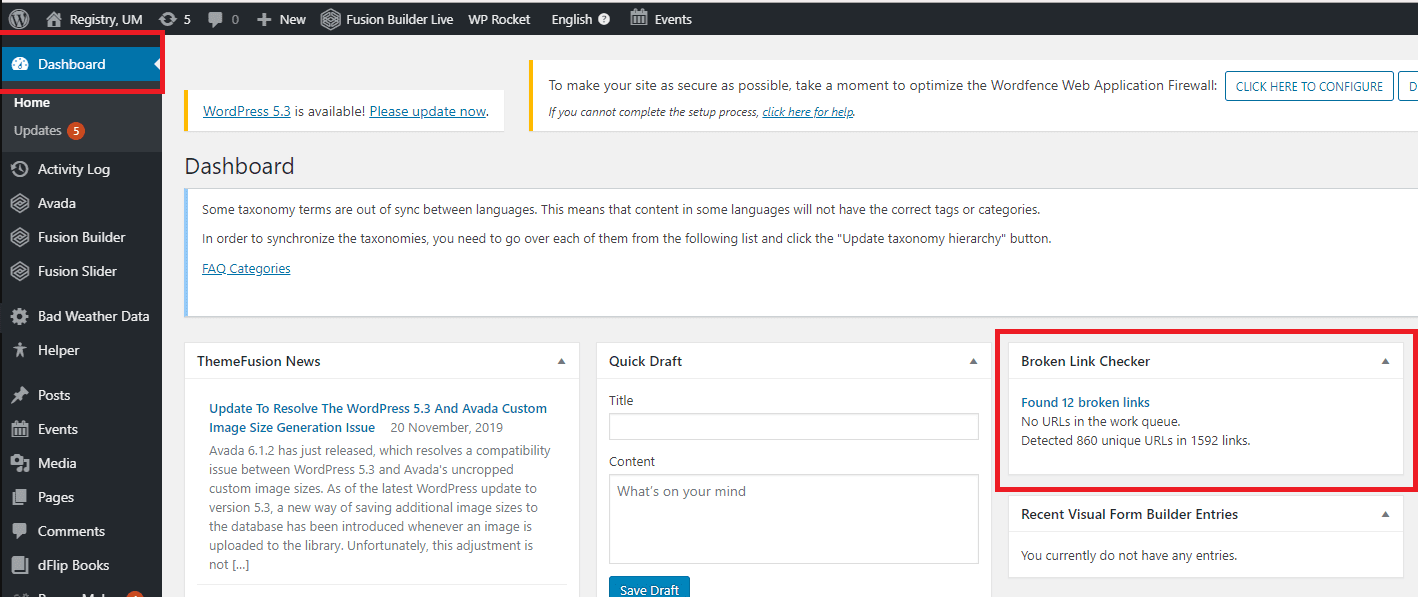
Task: Click Found 12 broken links
Action: point(1085,403)
